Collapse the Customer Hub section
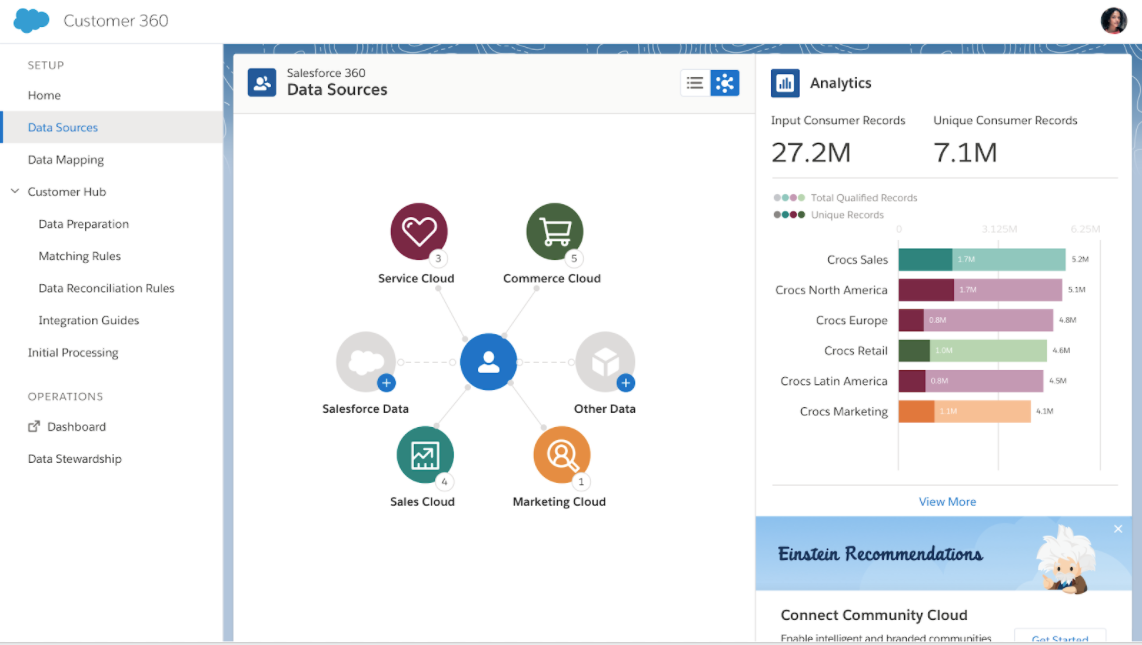 click(x=14, y=191)
